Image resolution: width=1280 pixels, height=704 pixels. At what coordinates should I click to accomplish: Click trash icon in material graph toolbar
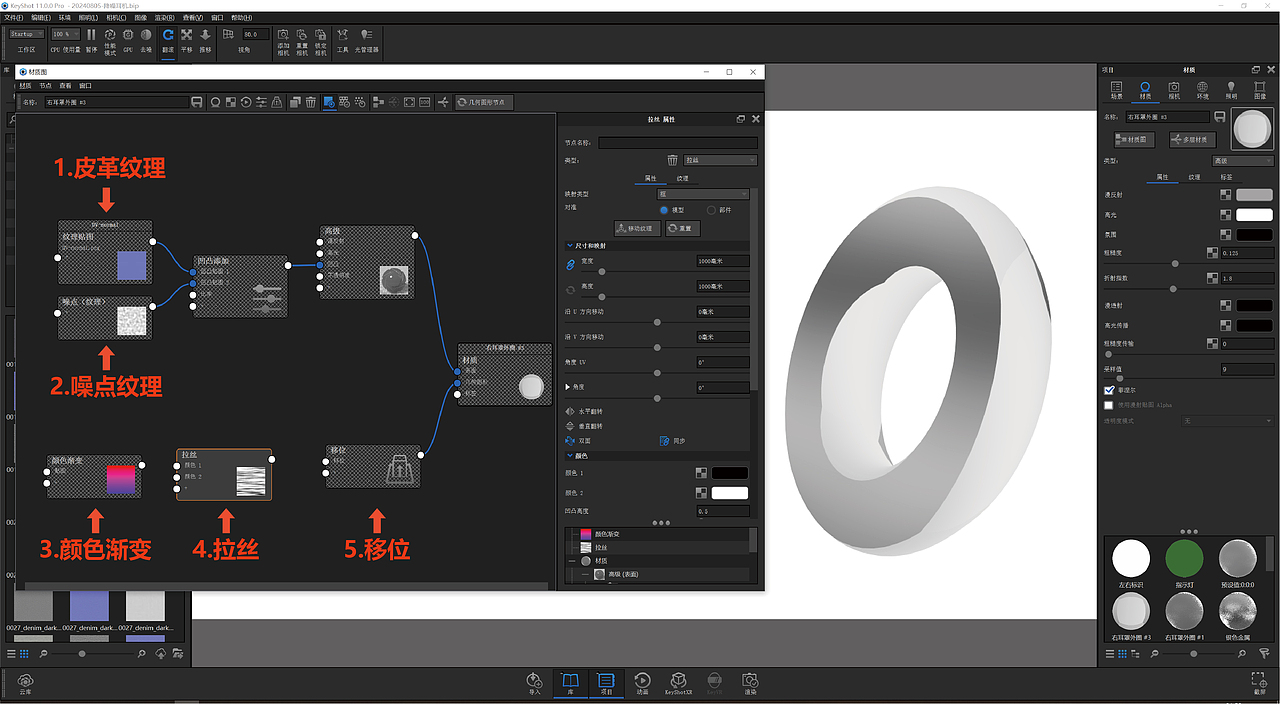point(311,102)
